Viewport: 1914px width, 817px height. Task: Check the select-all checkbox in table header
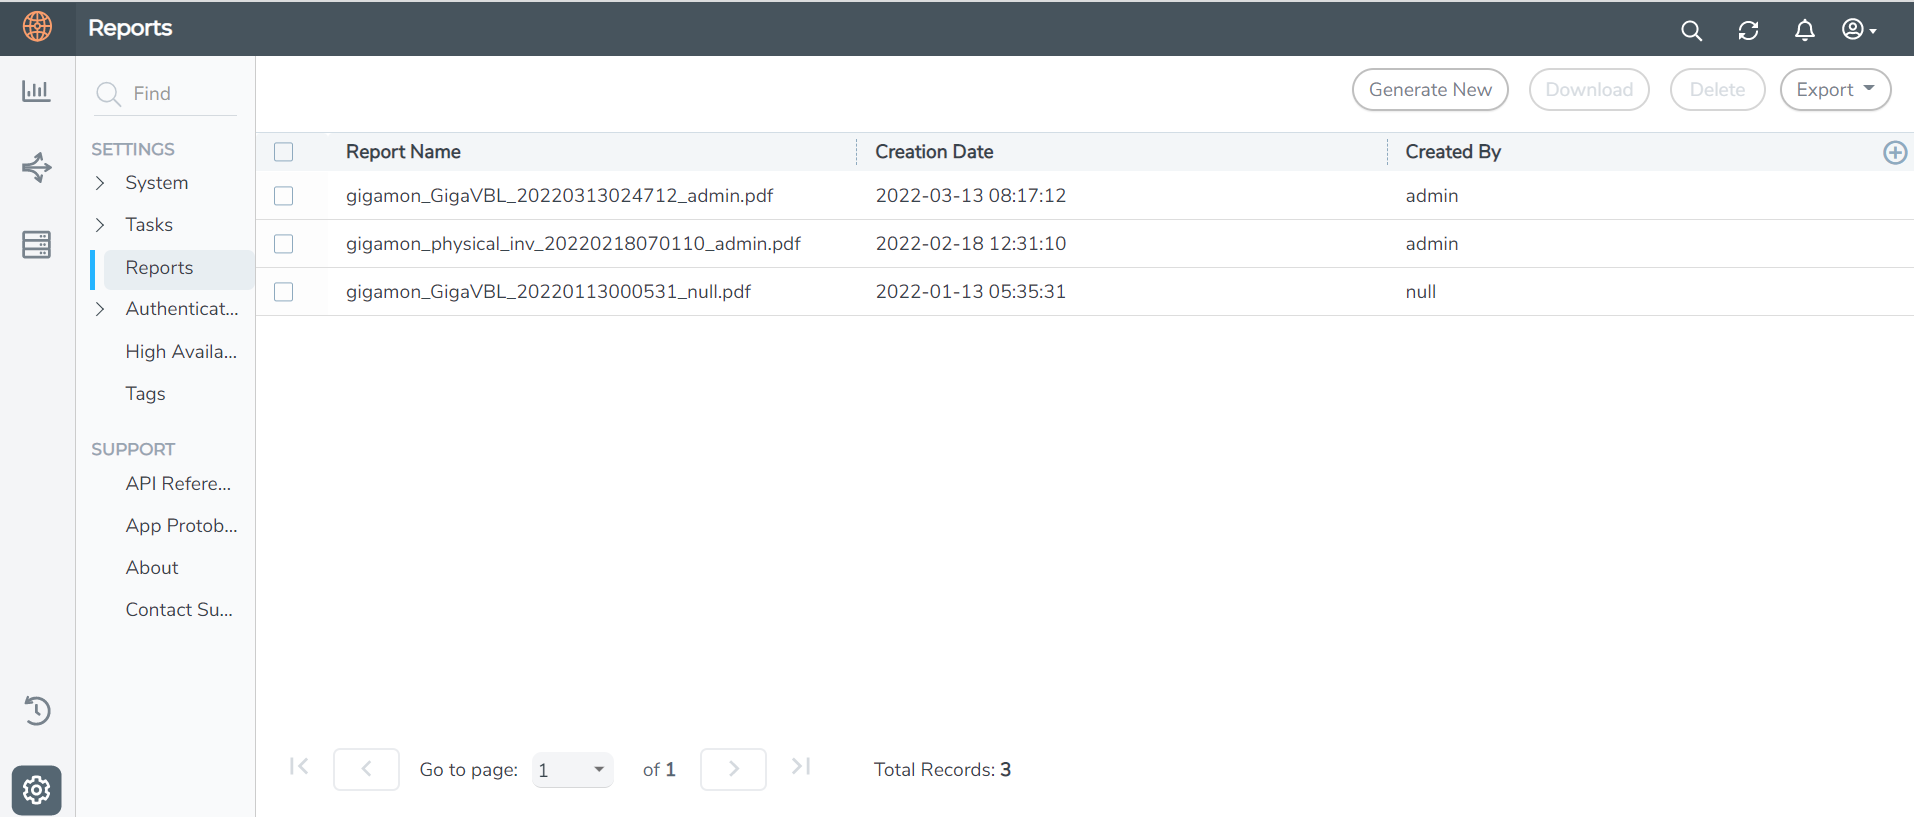(284, 152)
